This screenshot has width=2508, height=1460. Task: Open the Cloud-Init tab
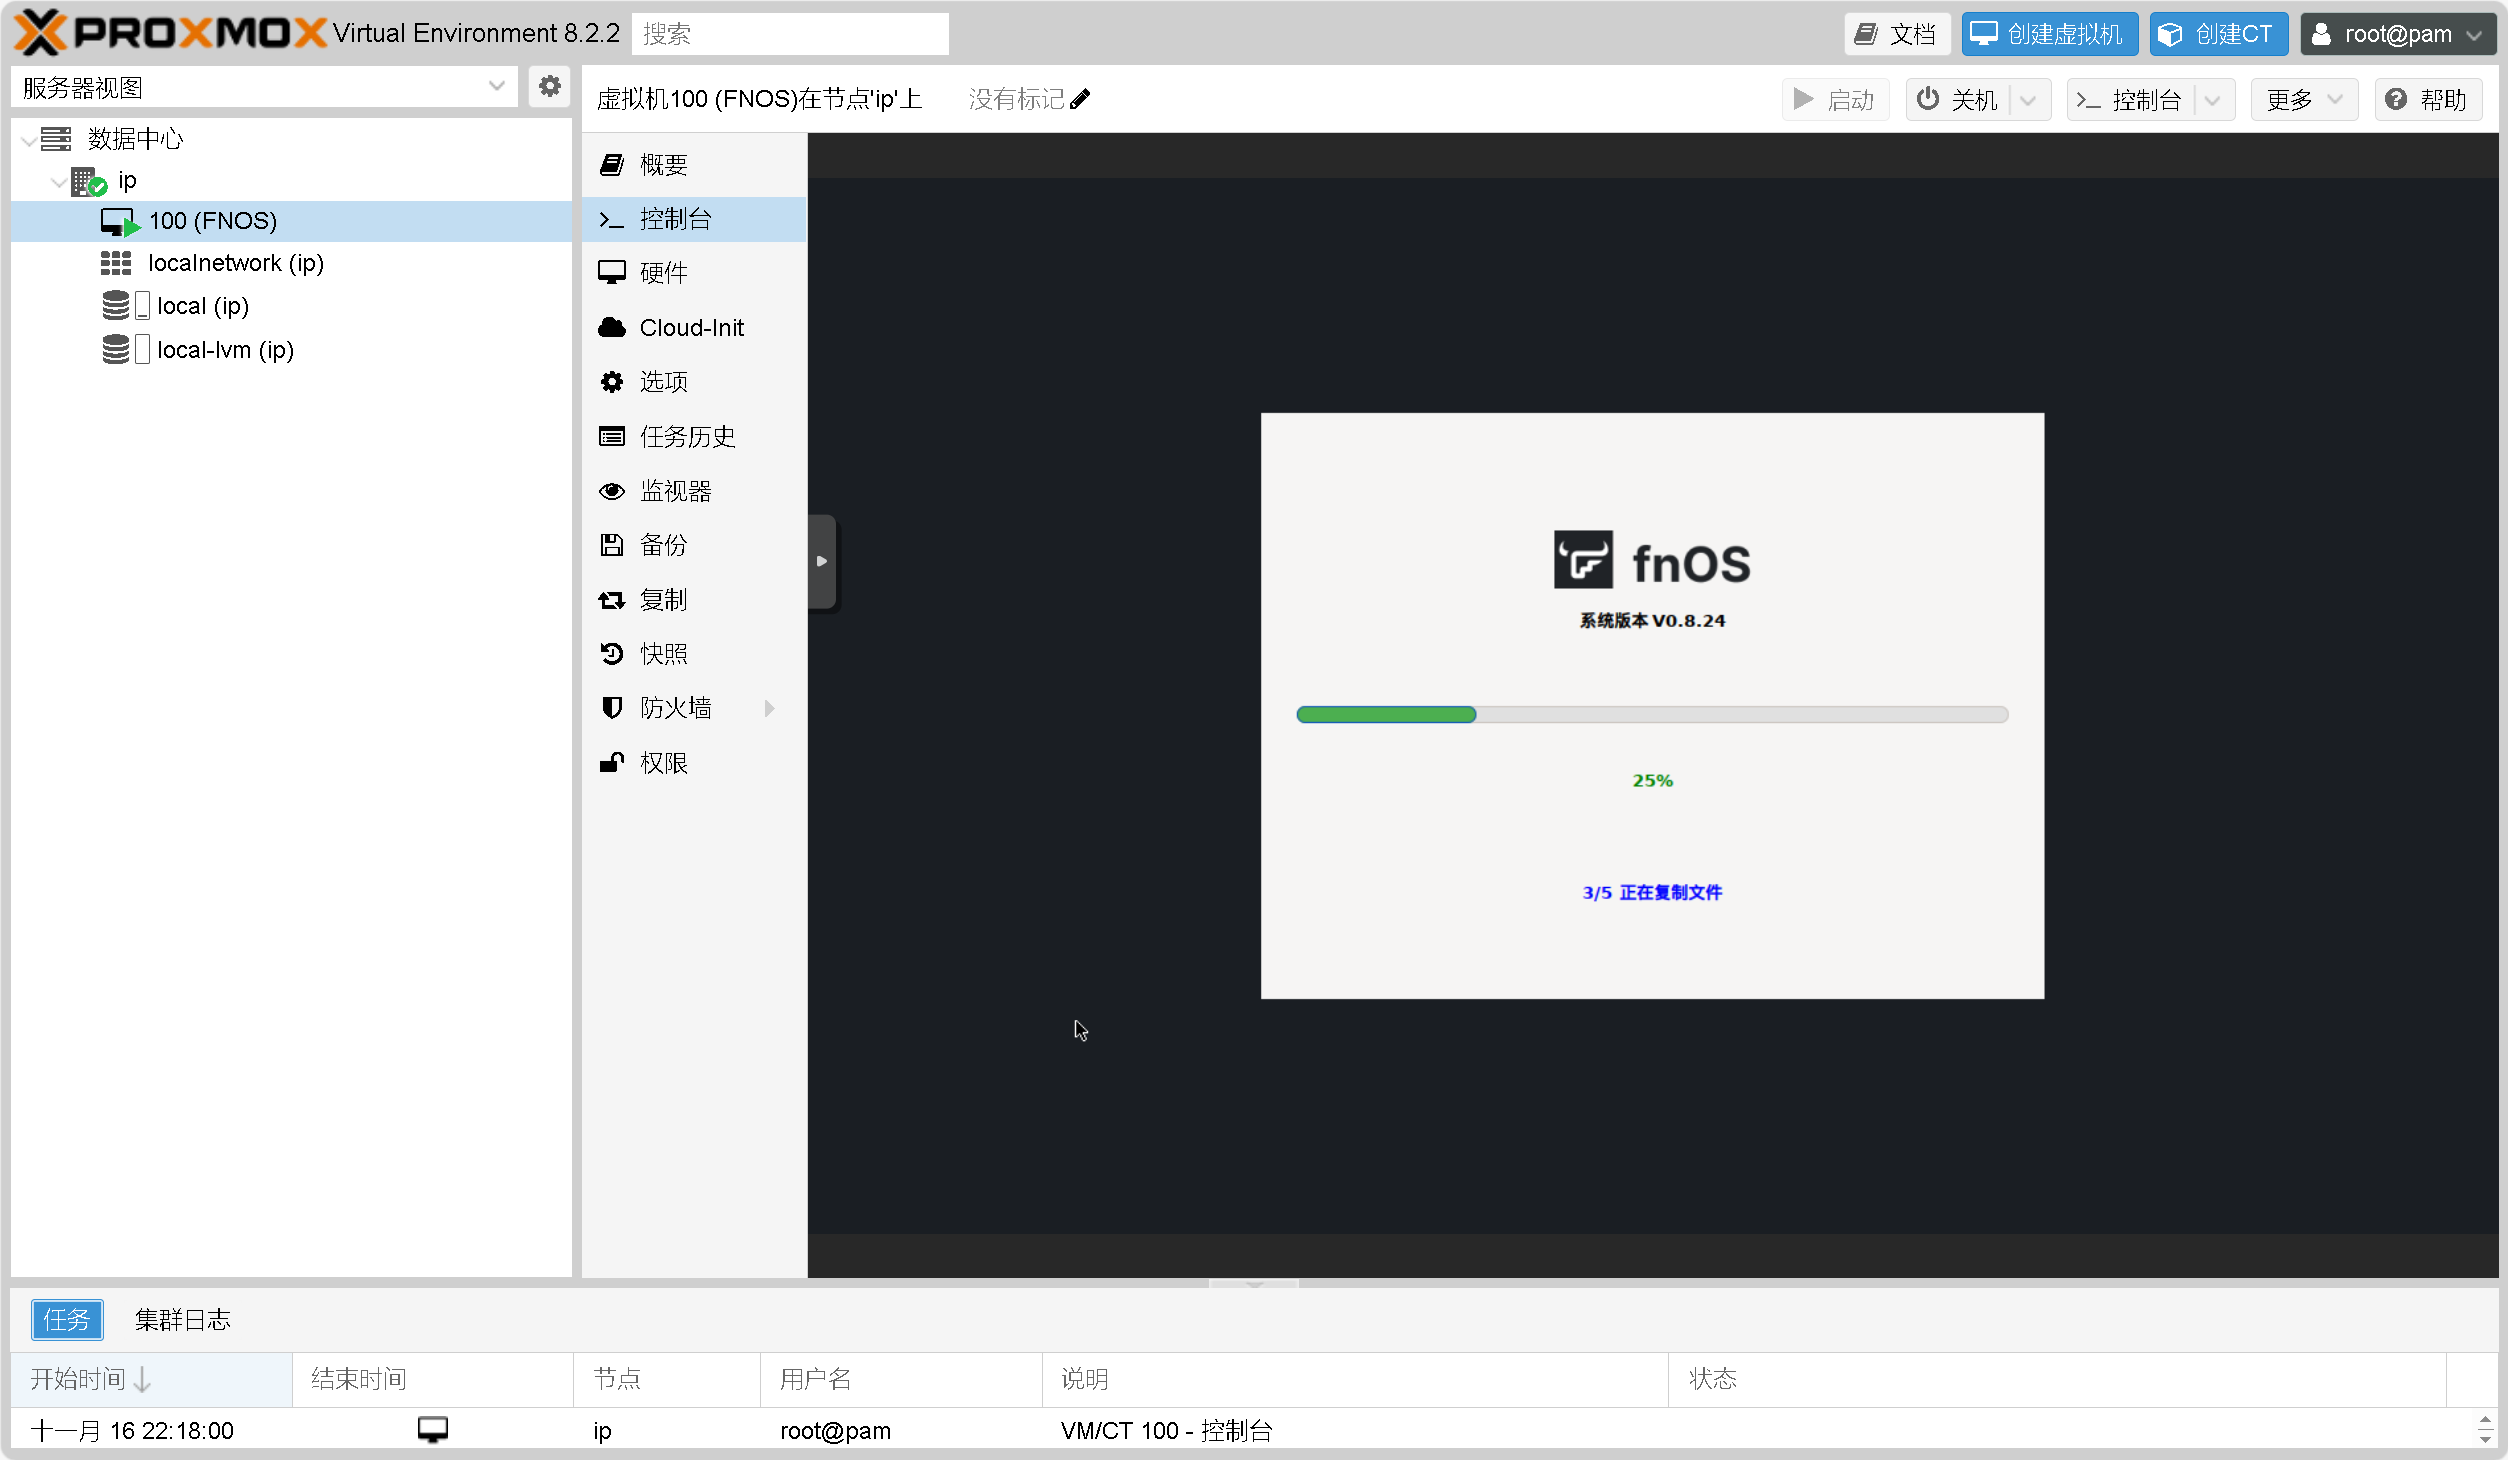click(694, 327)
